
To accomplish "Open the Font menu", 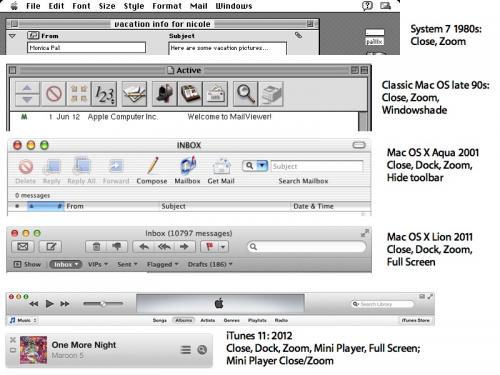I will [81, 6].
